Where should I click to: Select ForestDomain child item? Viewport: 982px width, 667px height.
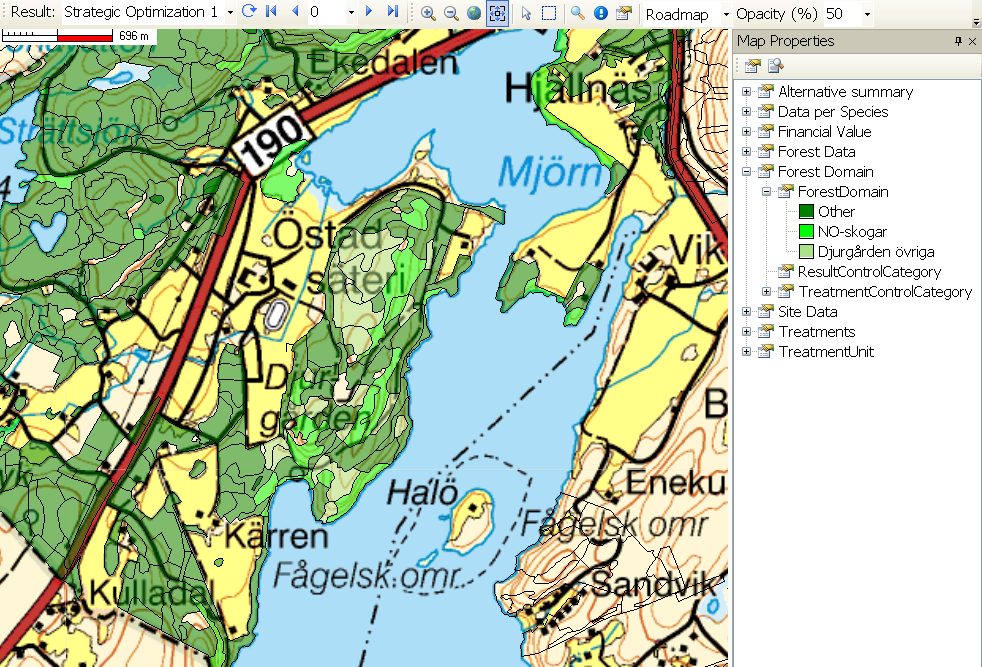pyautogui.click(x=843, y=192)
